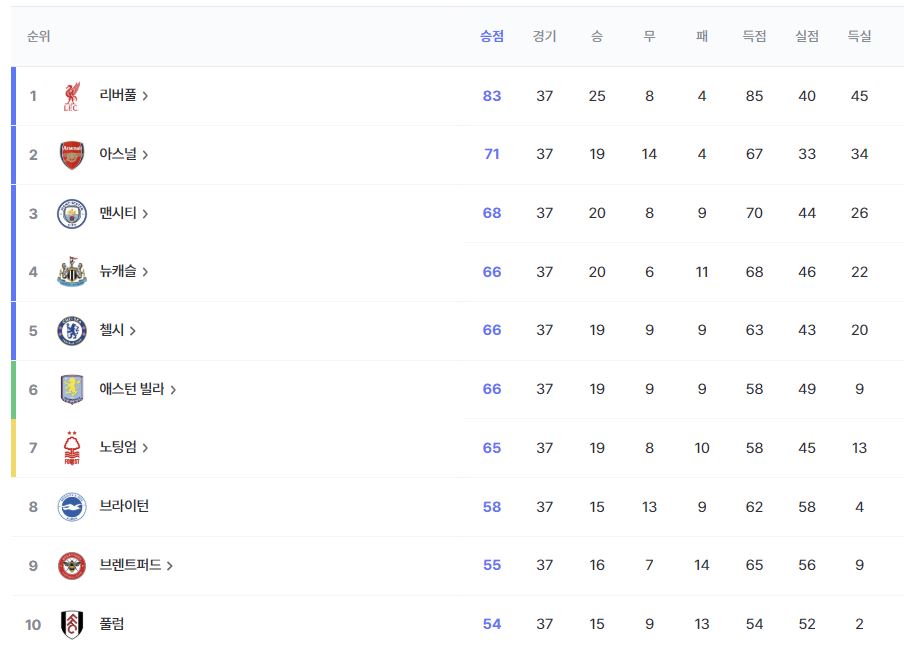Sort by 승점 column header
This screenshot has height=653, width=904.
[x=492, y=36]
